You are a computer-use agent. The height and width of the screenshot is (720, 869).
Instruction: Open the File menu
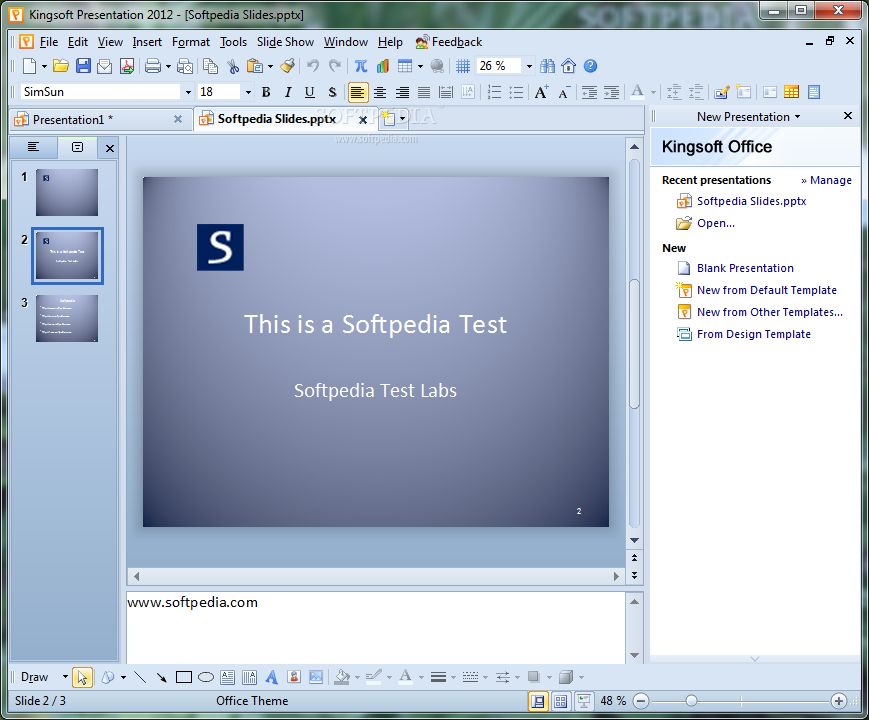[49, 42]
